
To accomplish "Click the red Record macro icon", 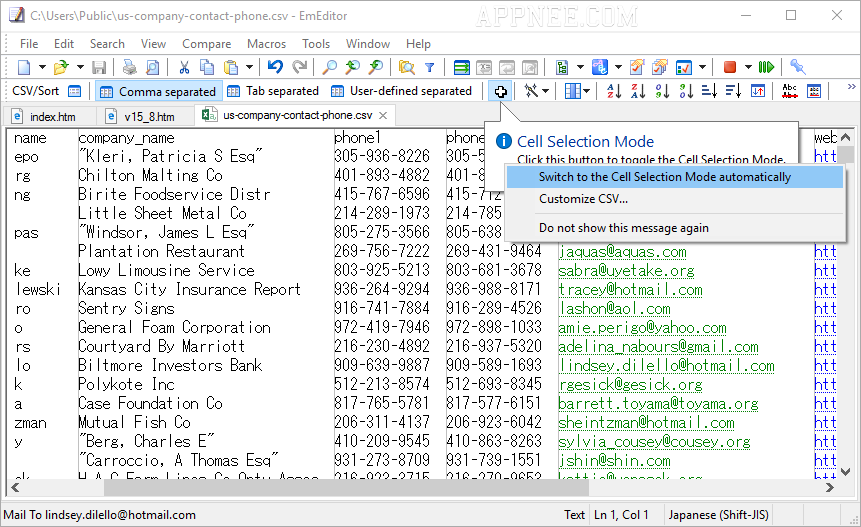I will (x=730, y=67).
